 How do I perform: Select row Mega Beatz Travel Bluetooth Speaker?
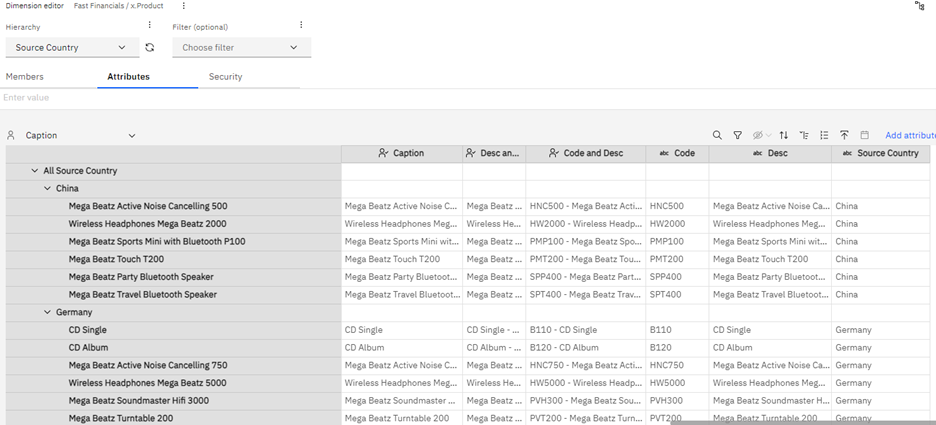[174, 295]
